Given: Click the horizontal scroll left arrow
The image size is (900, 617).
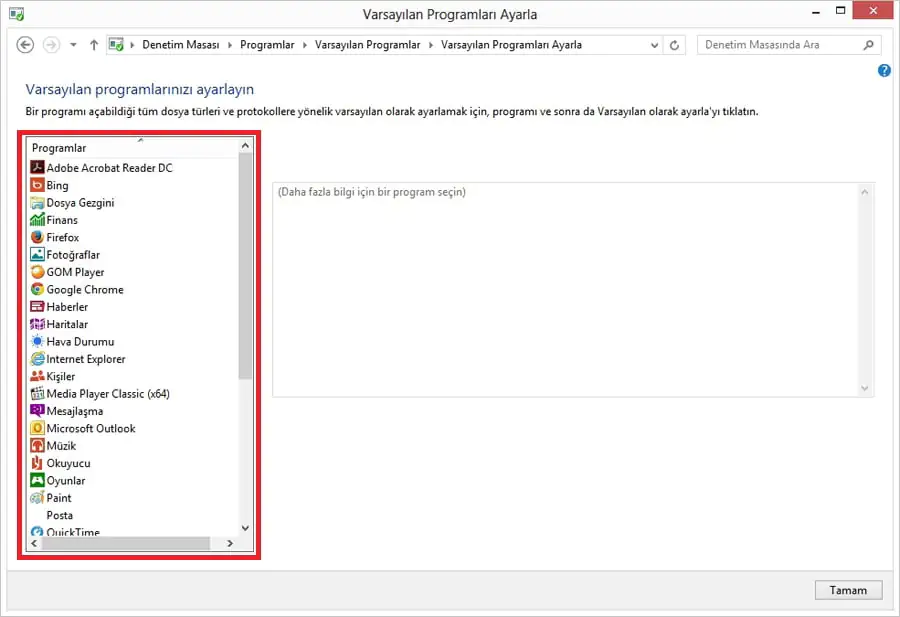Looking at the screenshot, I should (34, 544).
